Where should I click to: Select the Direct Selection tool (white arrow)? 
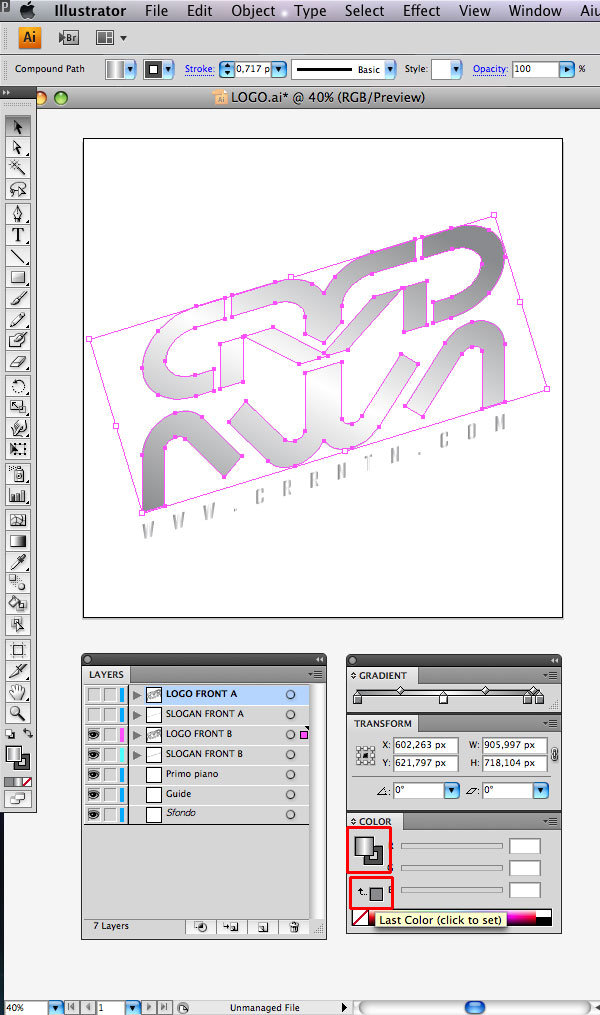click(17, 148)
